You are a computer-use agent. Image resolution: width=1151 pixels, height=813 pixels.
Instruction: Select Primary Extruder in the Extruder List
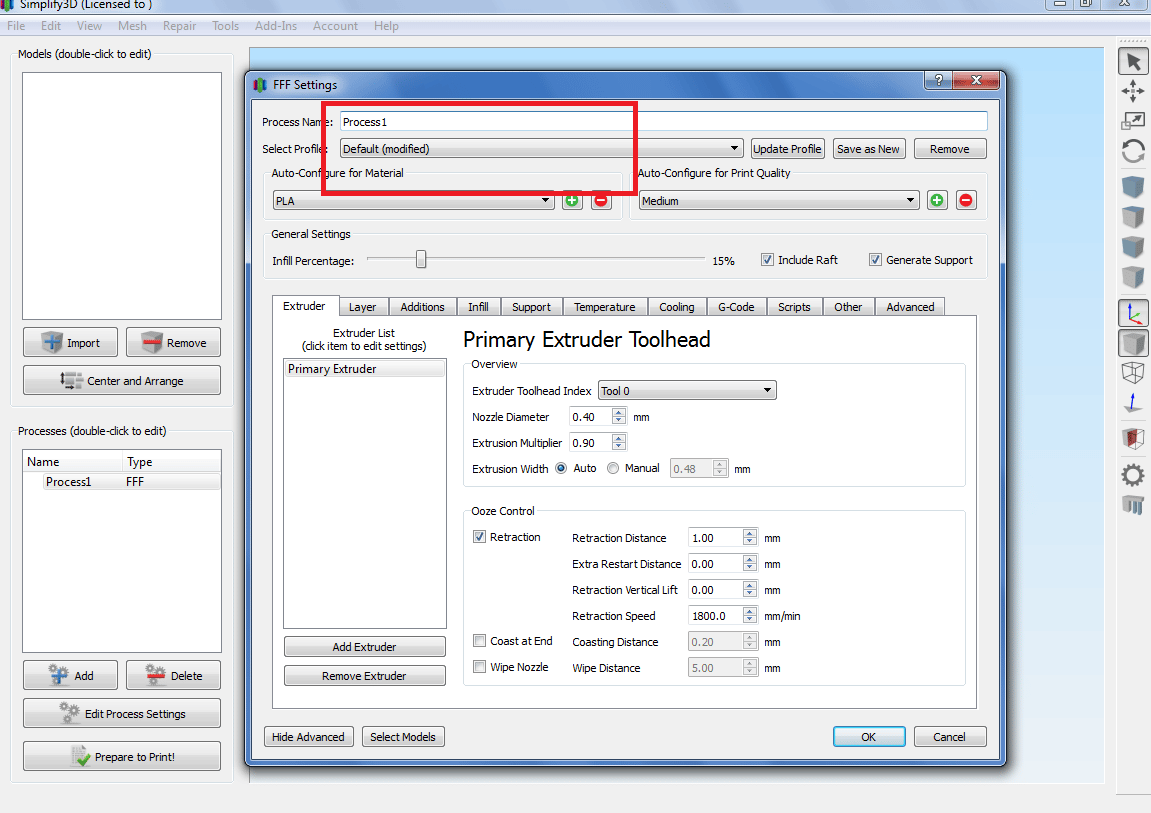click(x=365, y=368)
